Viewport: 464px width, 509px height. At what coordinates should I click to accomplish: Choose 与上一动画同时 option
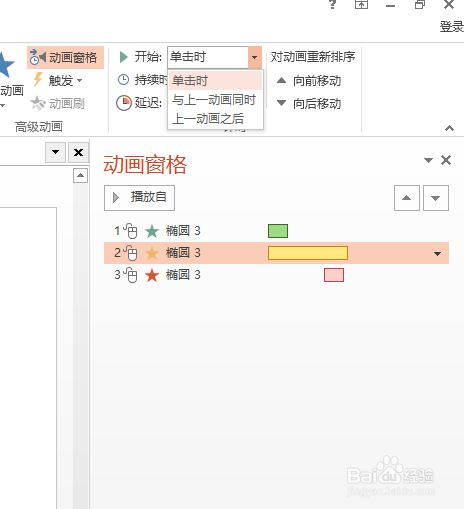pyautogui.click(x=215, y=100)
